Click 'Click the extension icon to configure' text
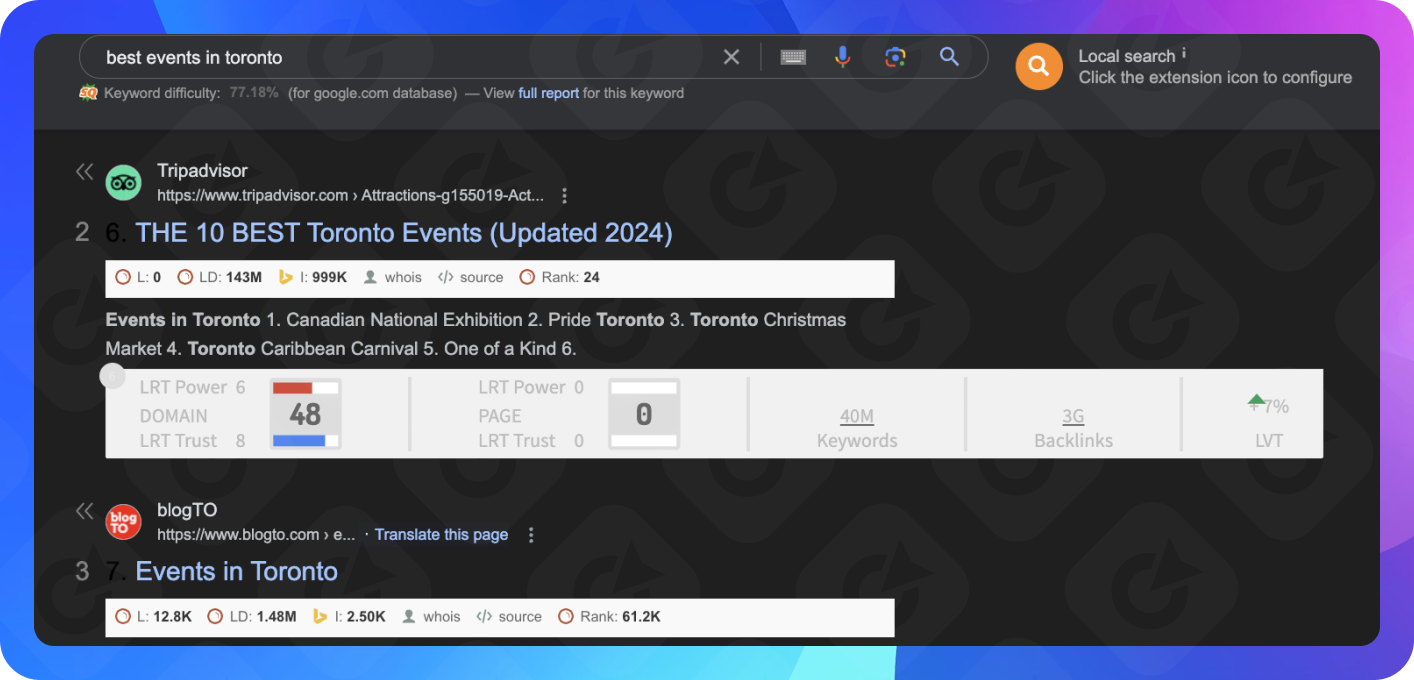Screen dimensions: 1414x680 (1215, 78)
